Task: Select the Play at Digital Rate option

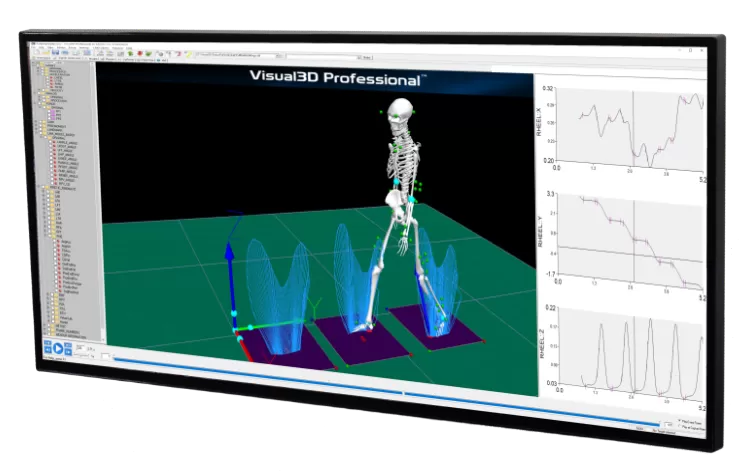Action: coord(691,427)
